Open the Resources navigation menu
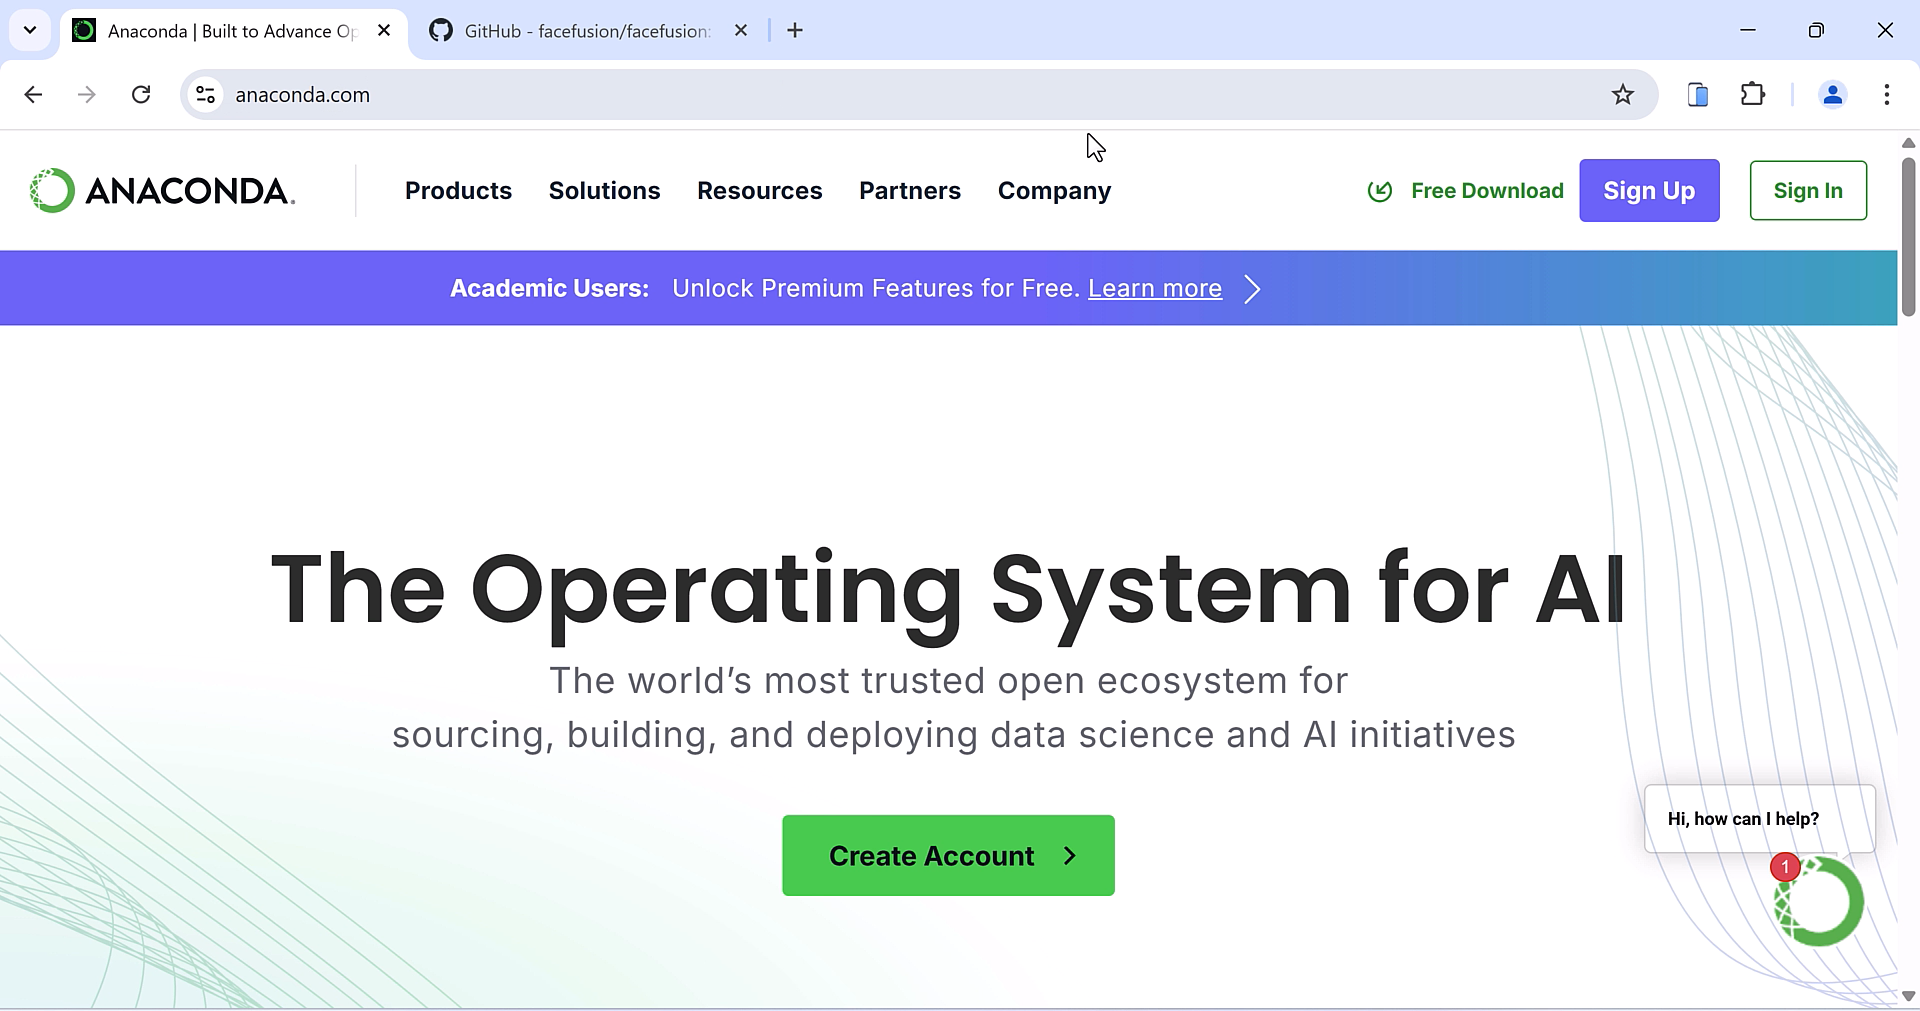This screenshot has height=1011, width=1920. coord(759,191)
